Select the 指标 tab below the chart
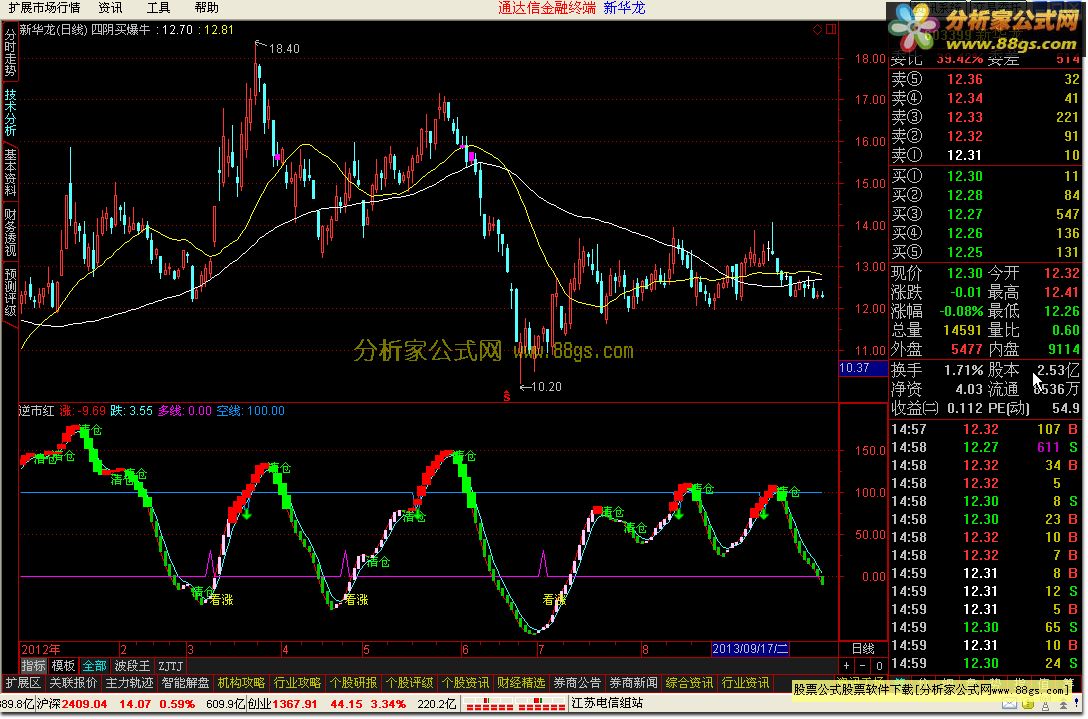Viewport: 1088px width, 719px height. [x=33, y=666]
